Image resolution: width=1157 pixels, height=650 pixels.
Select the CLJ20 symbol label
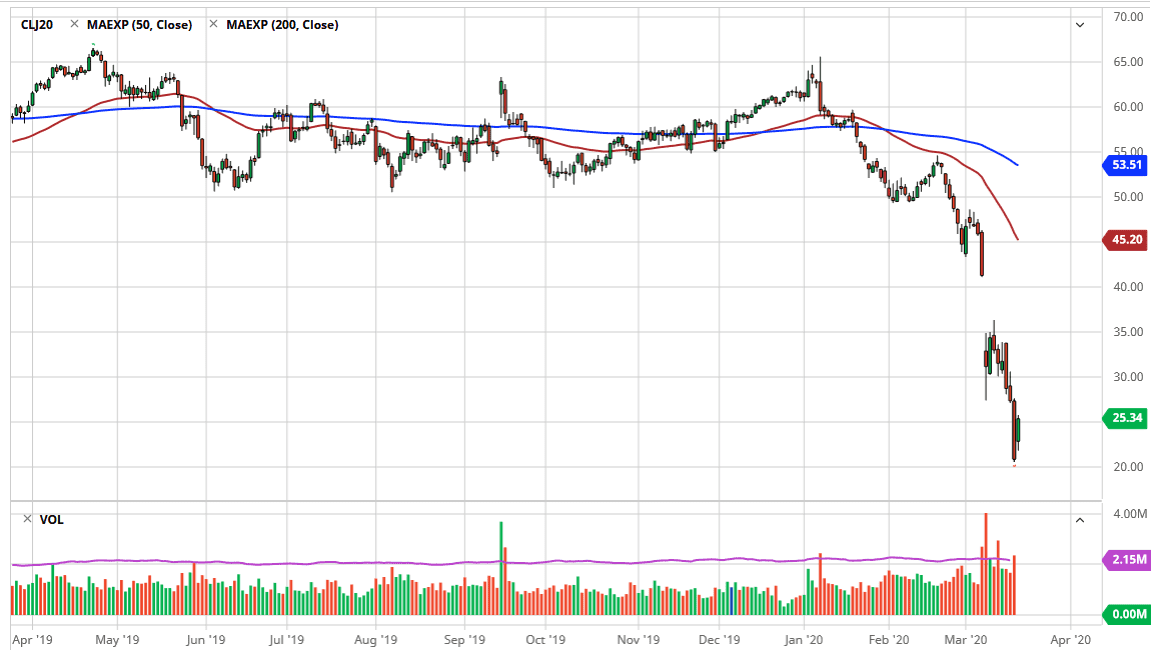37,25
